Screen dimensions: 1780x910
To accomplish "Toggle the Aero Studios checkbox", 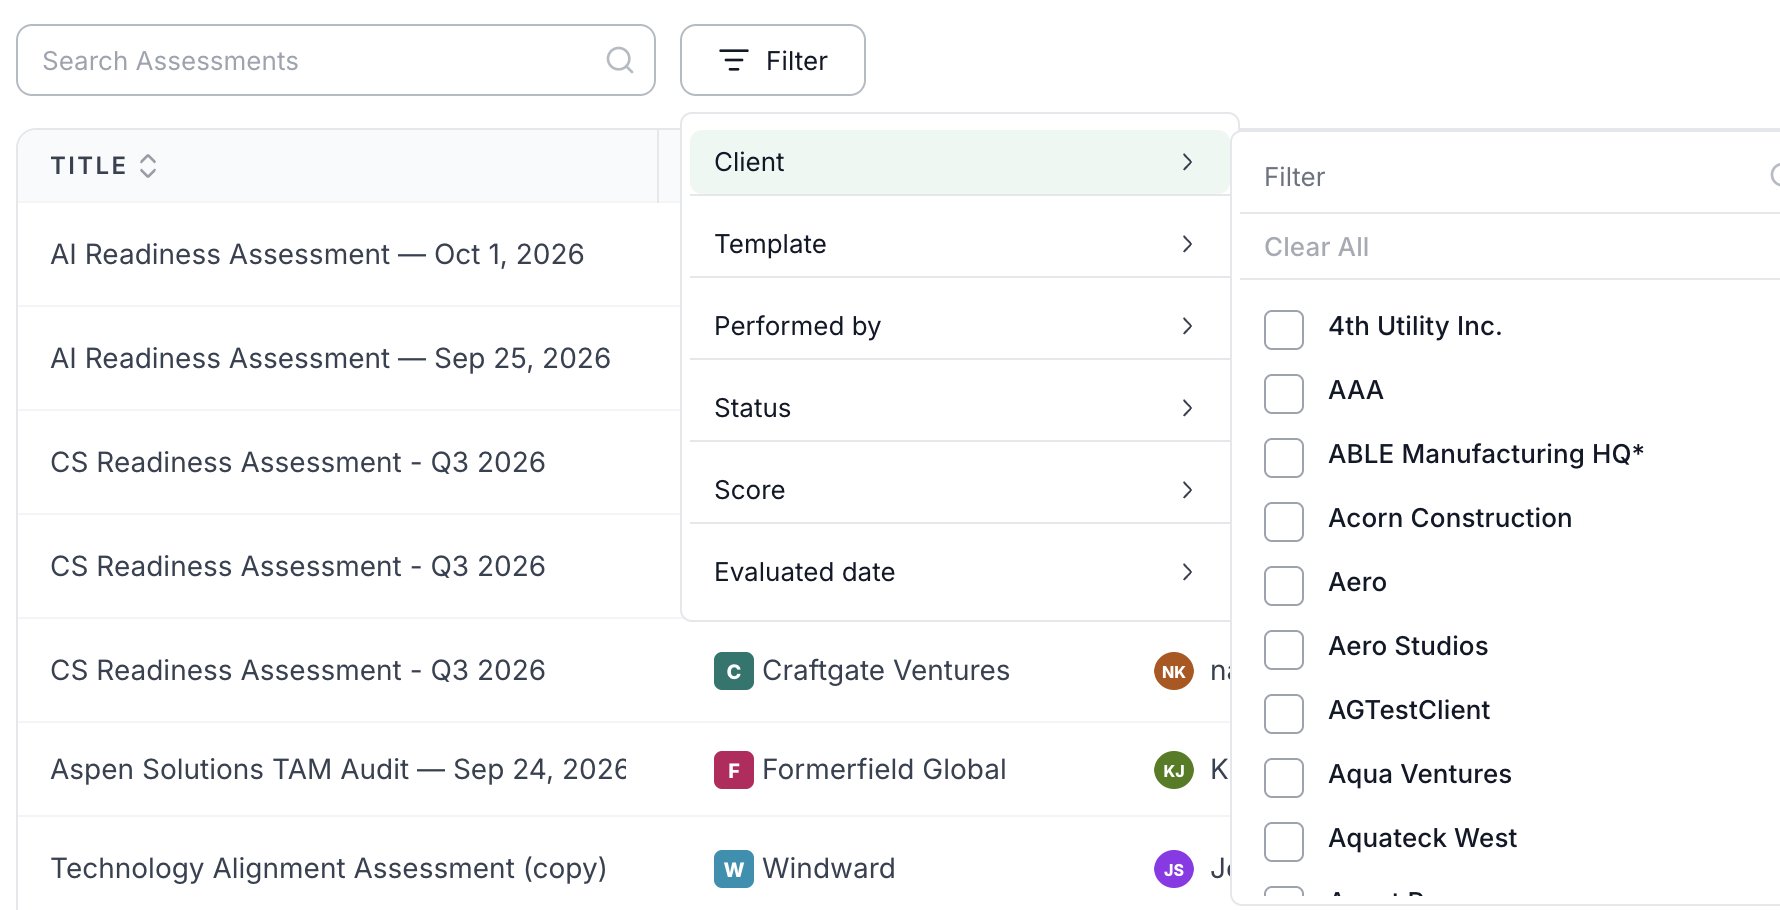I will click(1284, 650).
